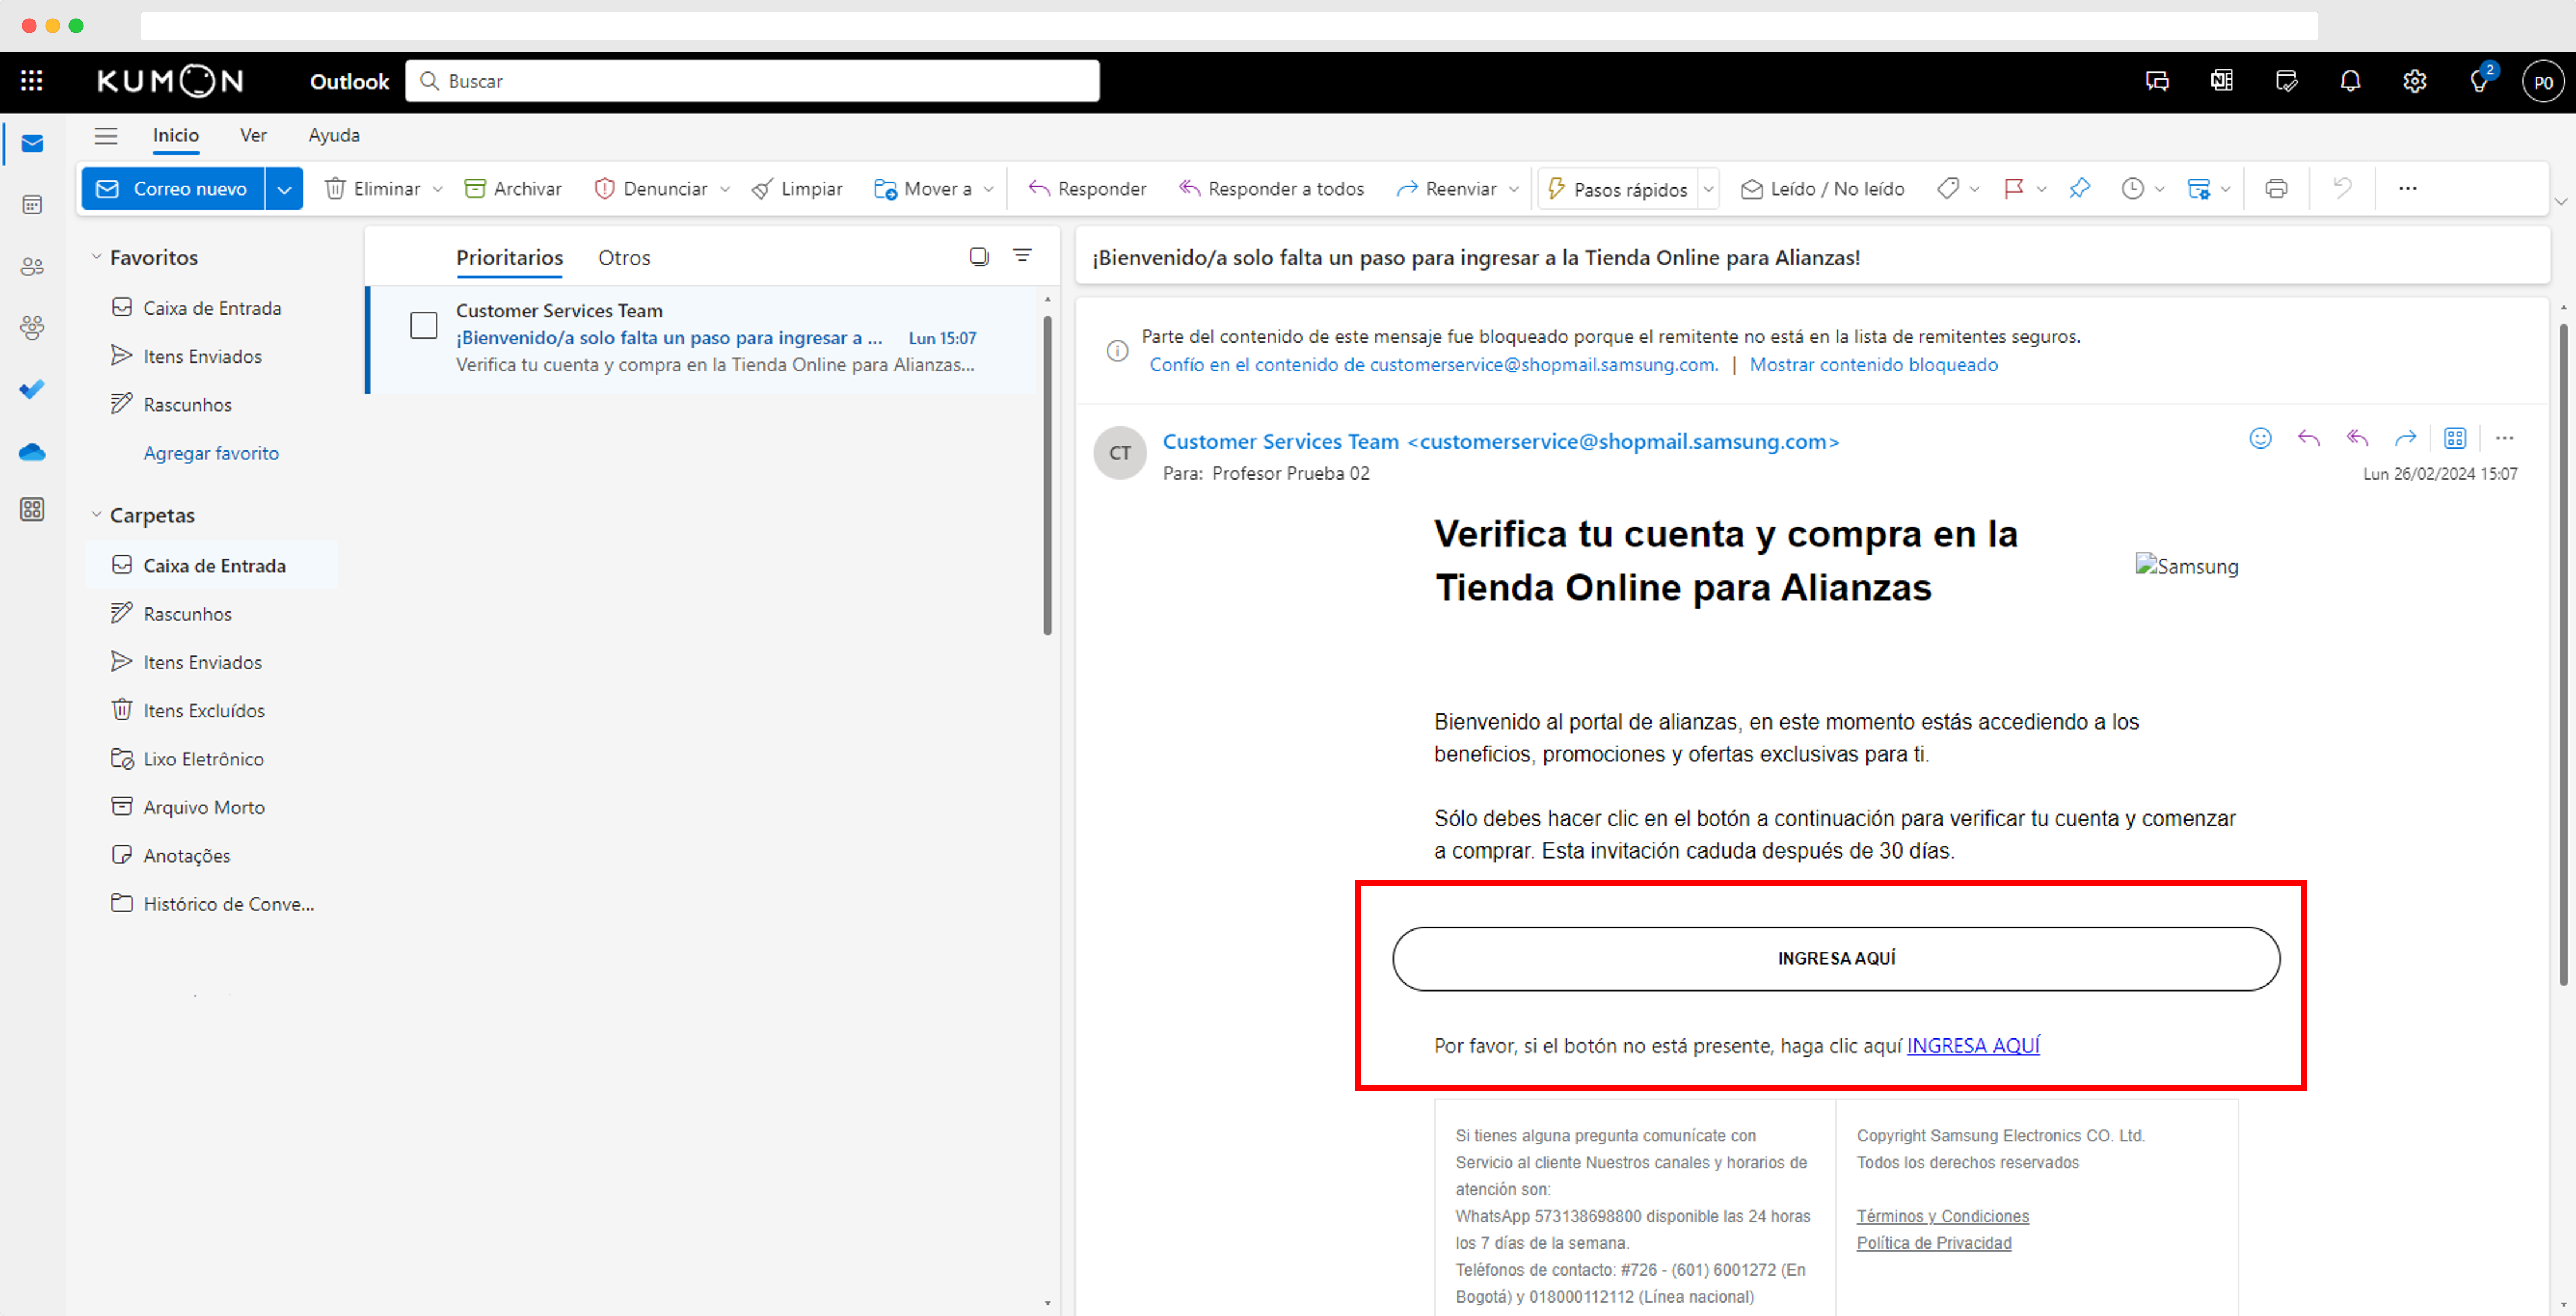Collapse the Favoritos folder group
The height and width of the screenshot is (1316, 2576).
pos(96,257)
